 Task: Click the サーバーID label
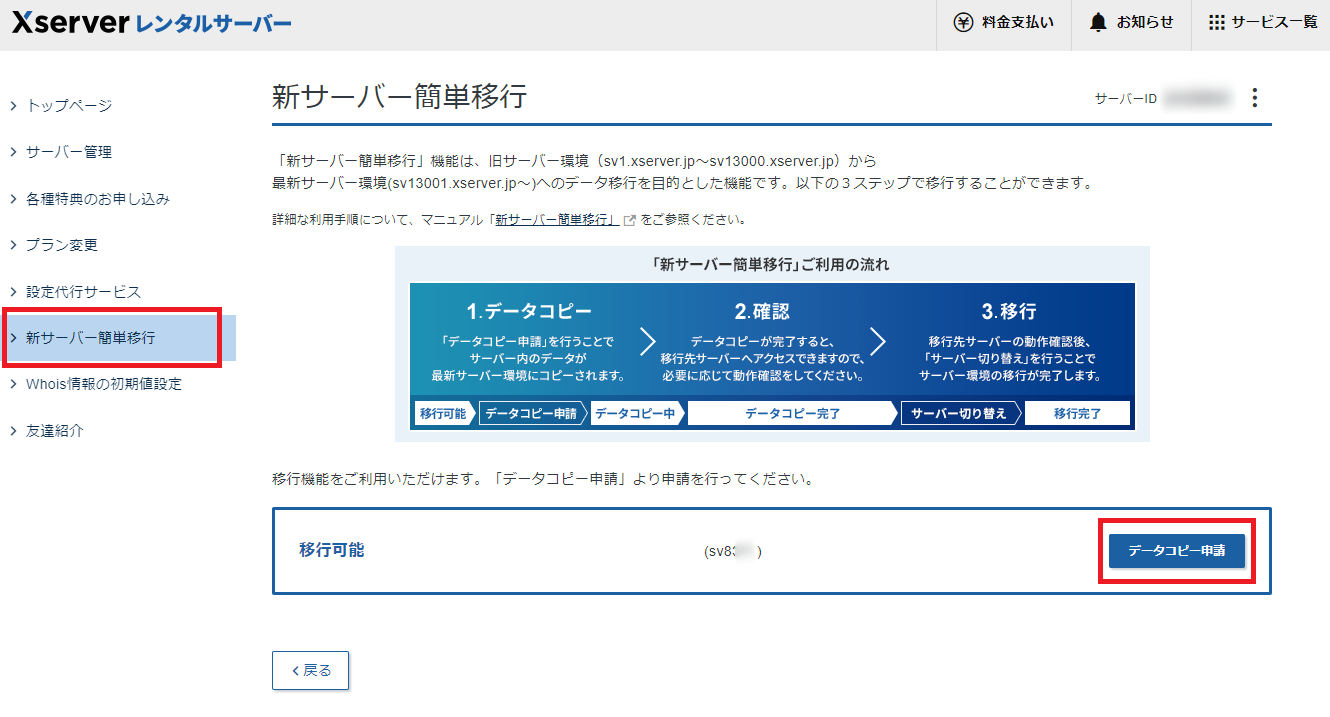coord(1126,99)
